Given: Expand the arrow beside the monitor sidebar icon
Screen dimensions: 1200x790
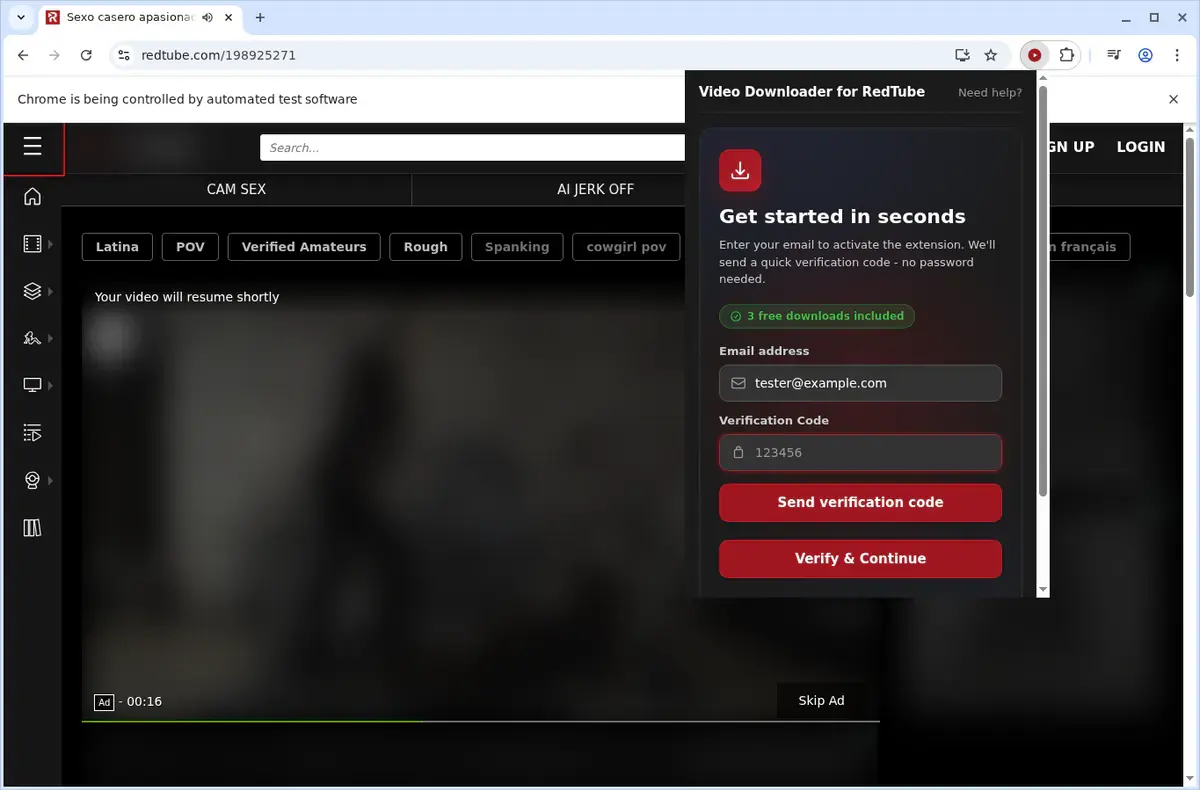Looking at the screenshot, I should tap(50, 385).
